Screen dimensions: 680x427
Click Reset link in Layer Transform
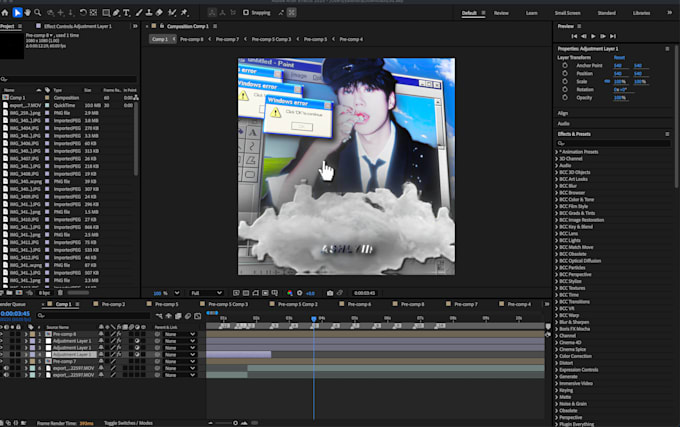(x=619, y=58)
